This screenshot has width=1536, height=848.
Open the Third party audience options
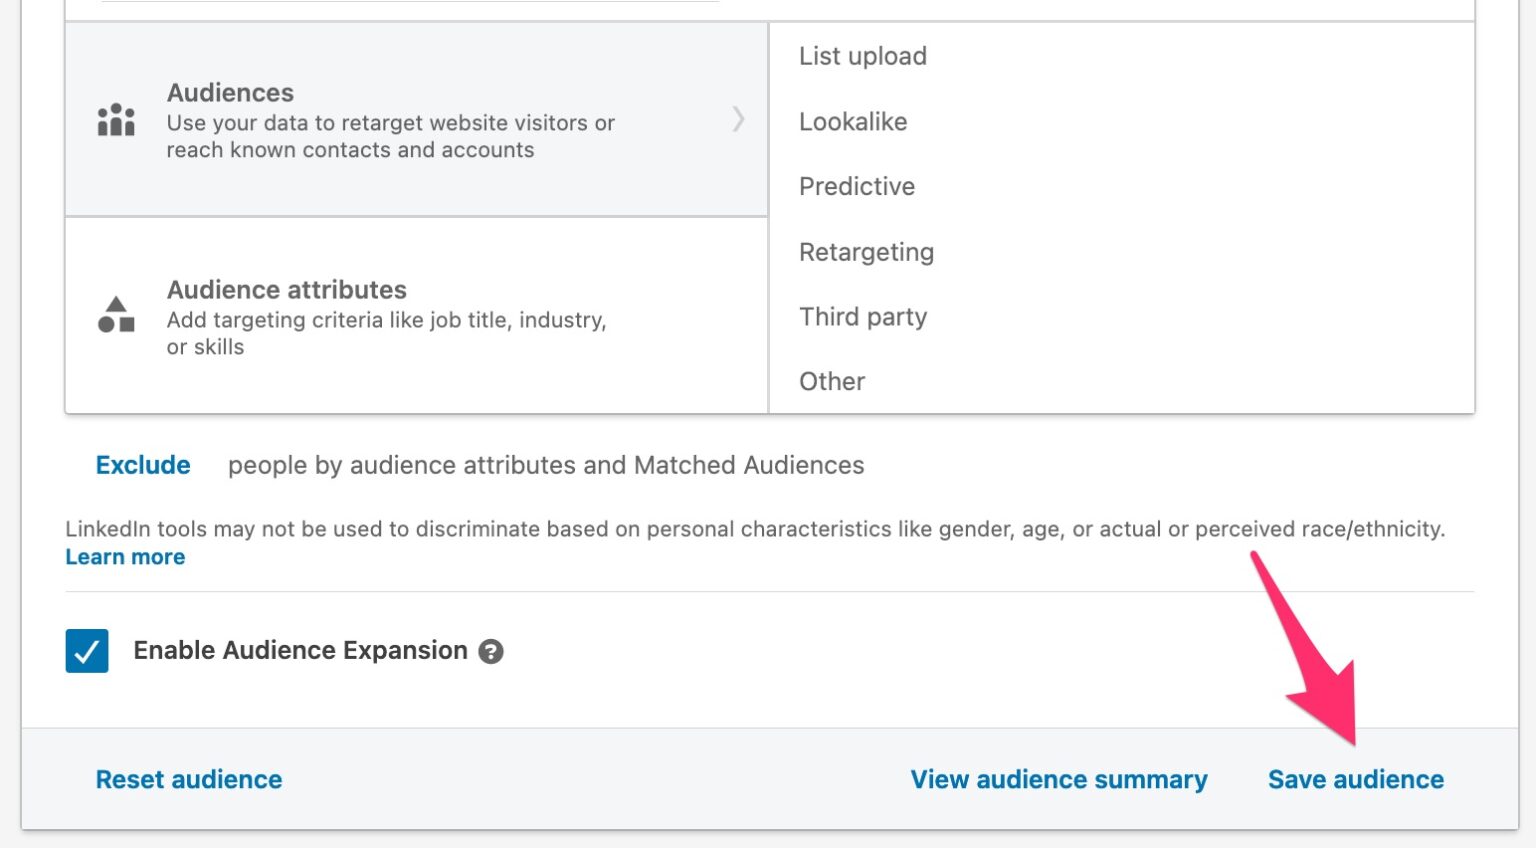863,317
